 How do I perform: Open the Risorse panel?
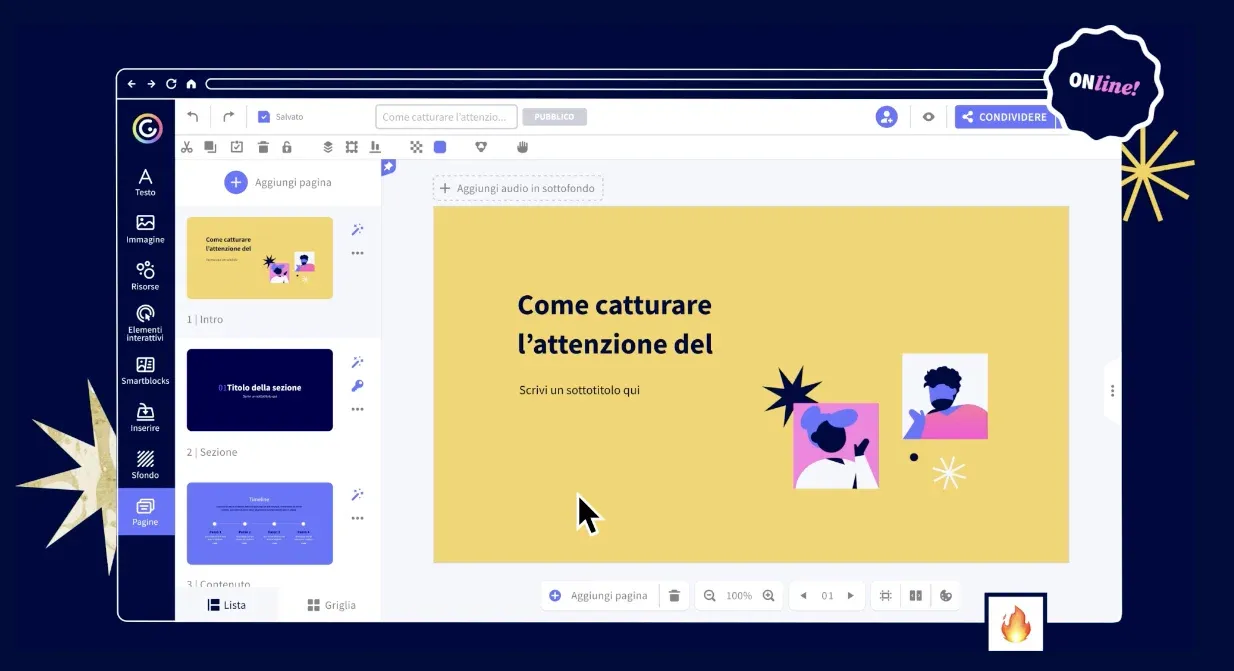click(x=145, y=277)
